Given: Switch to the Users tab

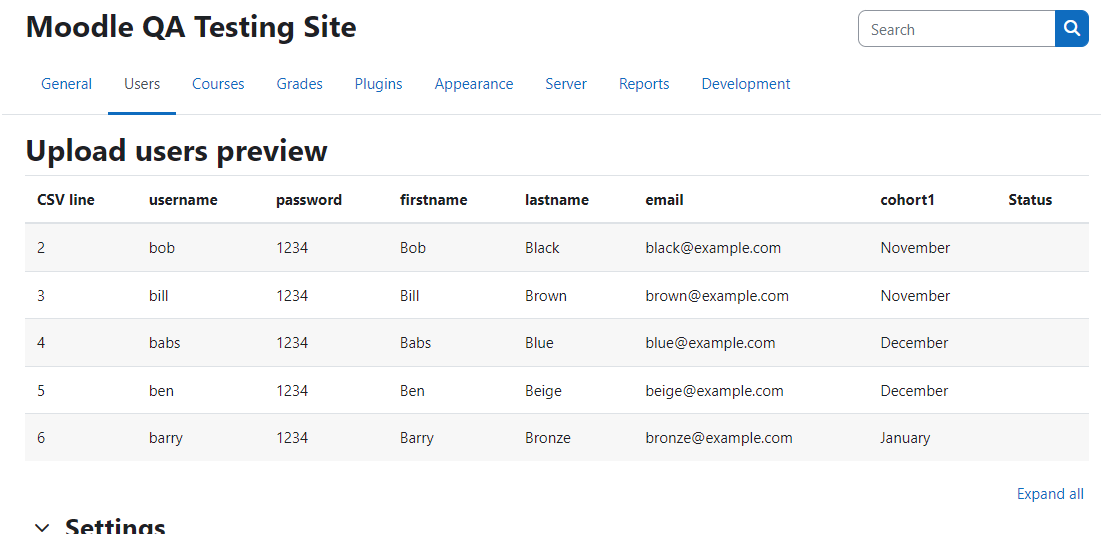Looking at the screenshot, I should (142, 84).
